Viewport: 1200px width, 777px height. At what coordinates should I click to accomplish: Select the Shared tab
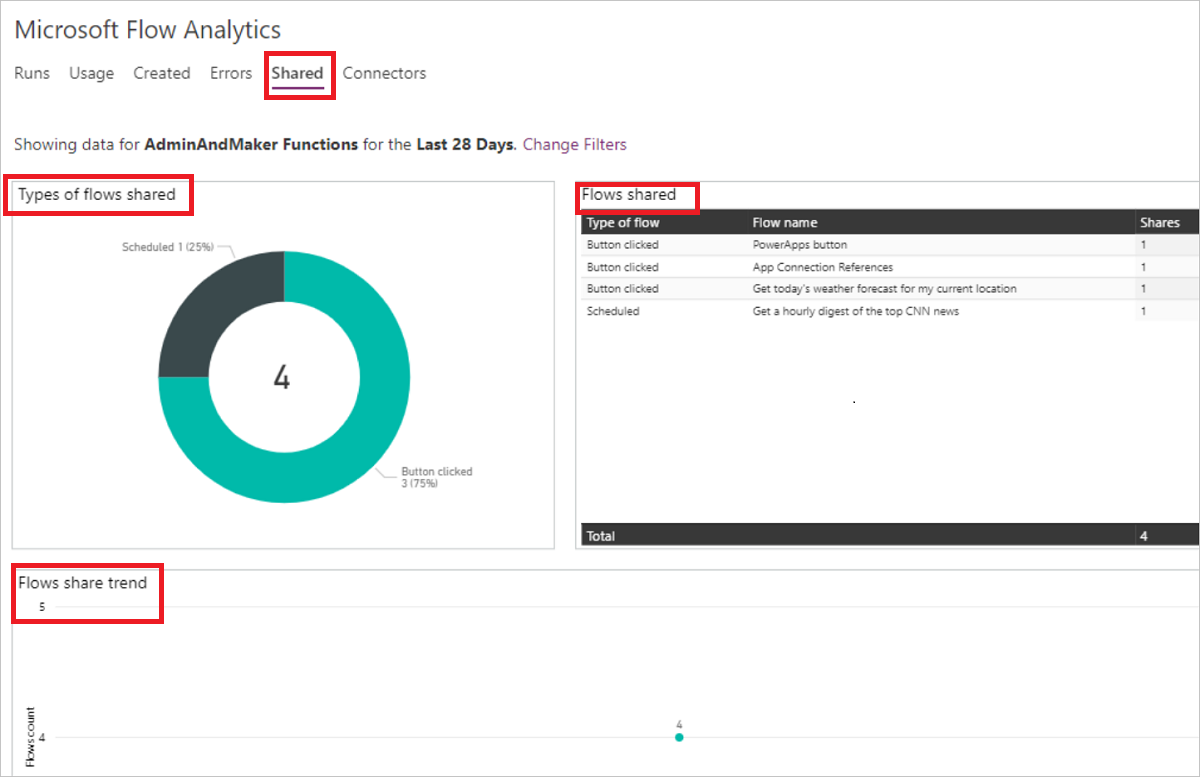pos(297,73)
